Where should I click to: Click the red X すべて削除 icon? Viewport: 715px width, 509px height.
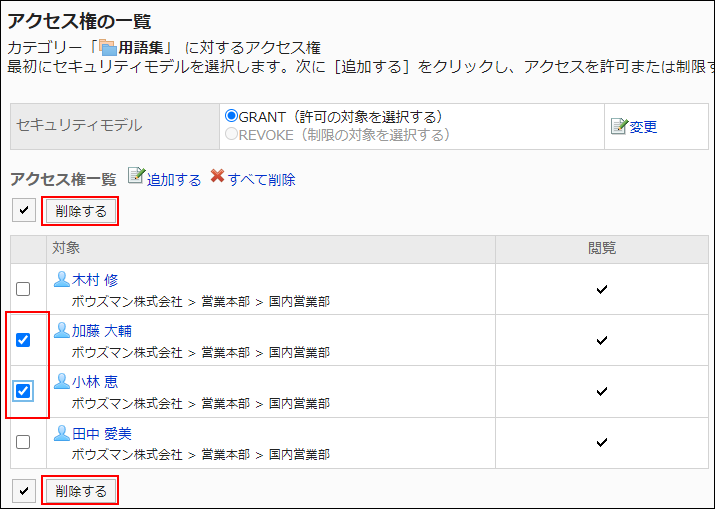pyautogui.click(x=218, y=176)
